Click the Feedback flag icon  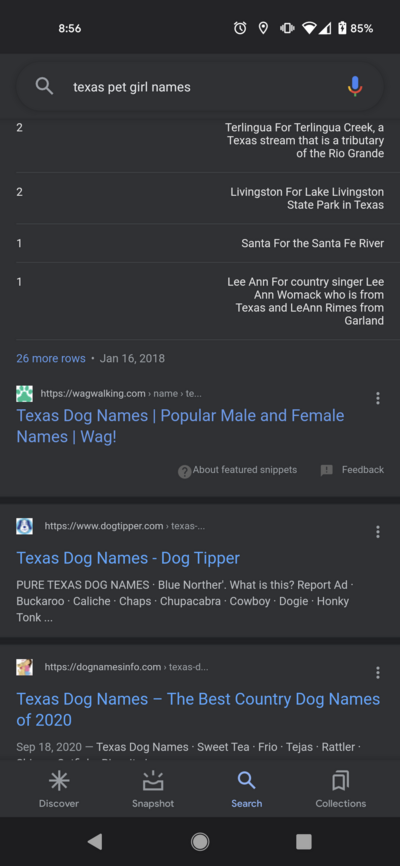(x=327, y=471)
